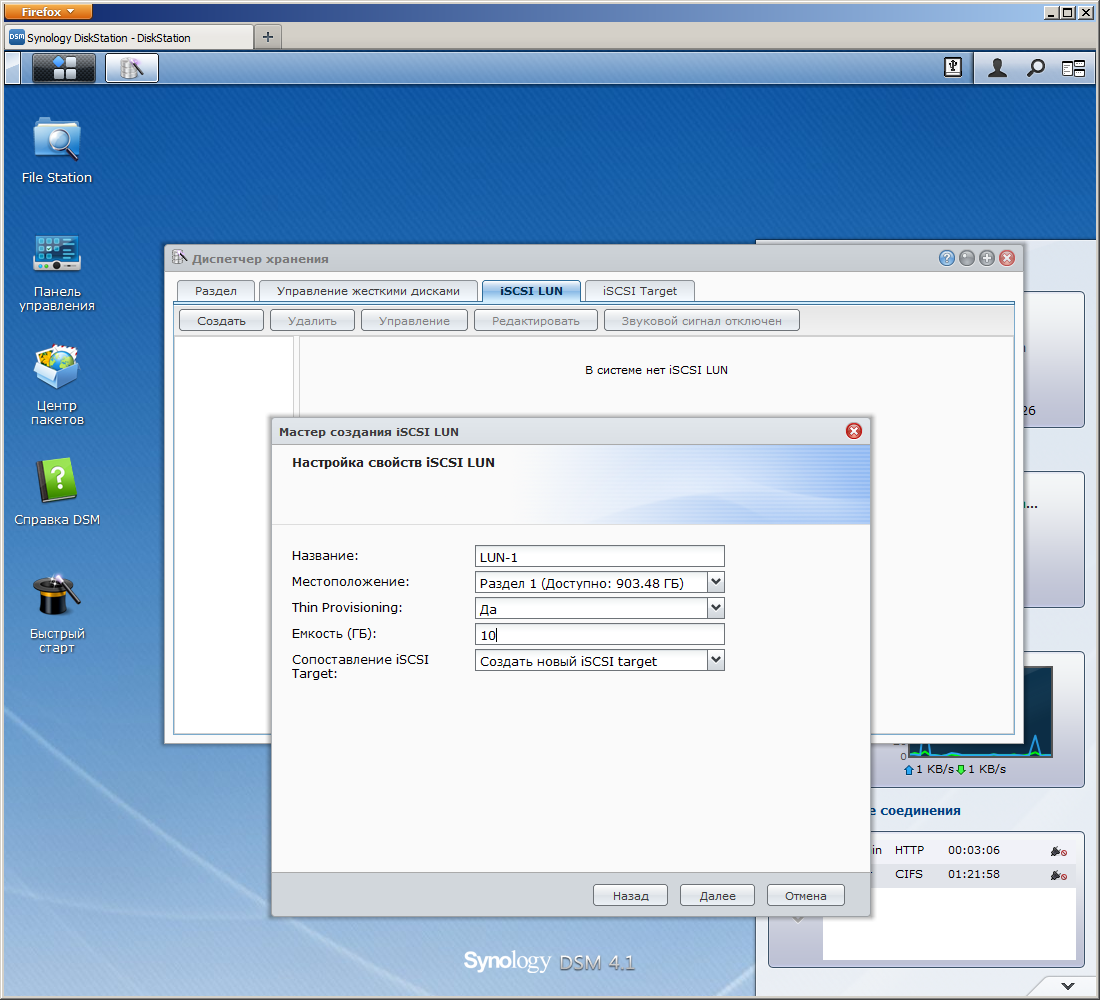This screenshot has width=1100, height=1000.
Task: Open the user options icon
Action: point(997,67)
